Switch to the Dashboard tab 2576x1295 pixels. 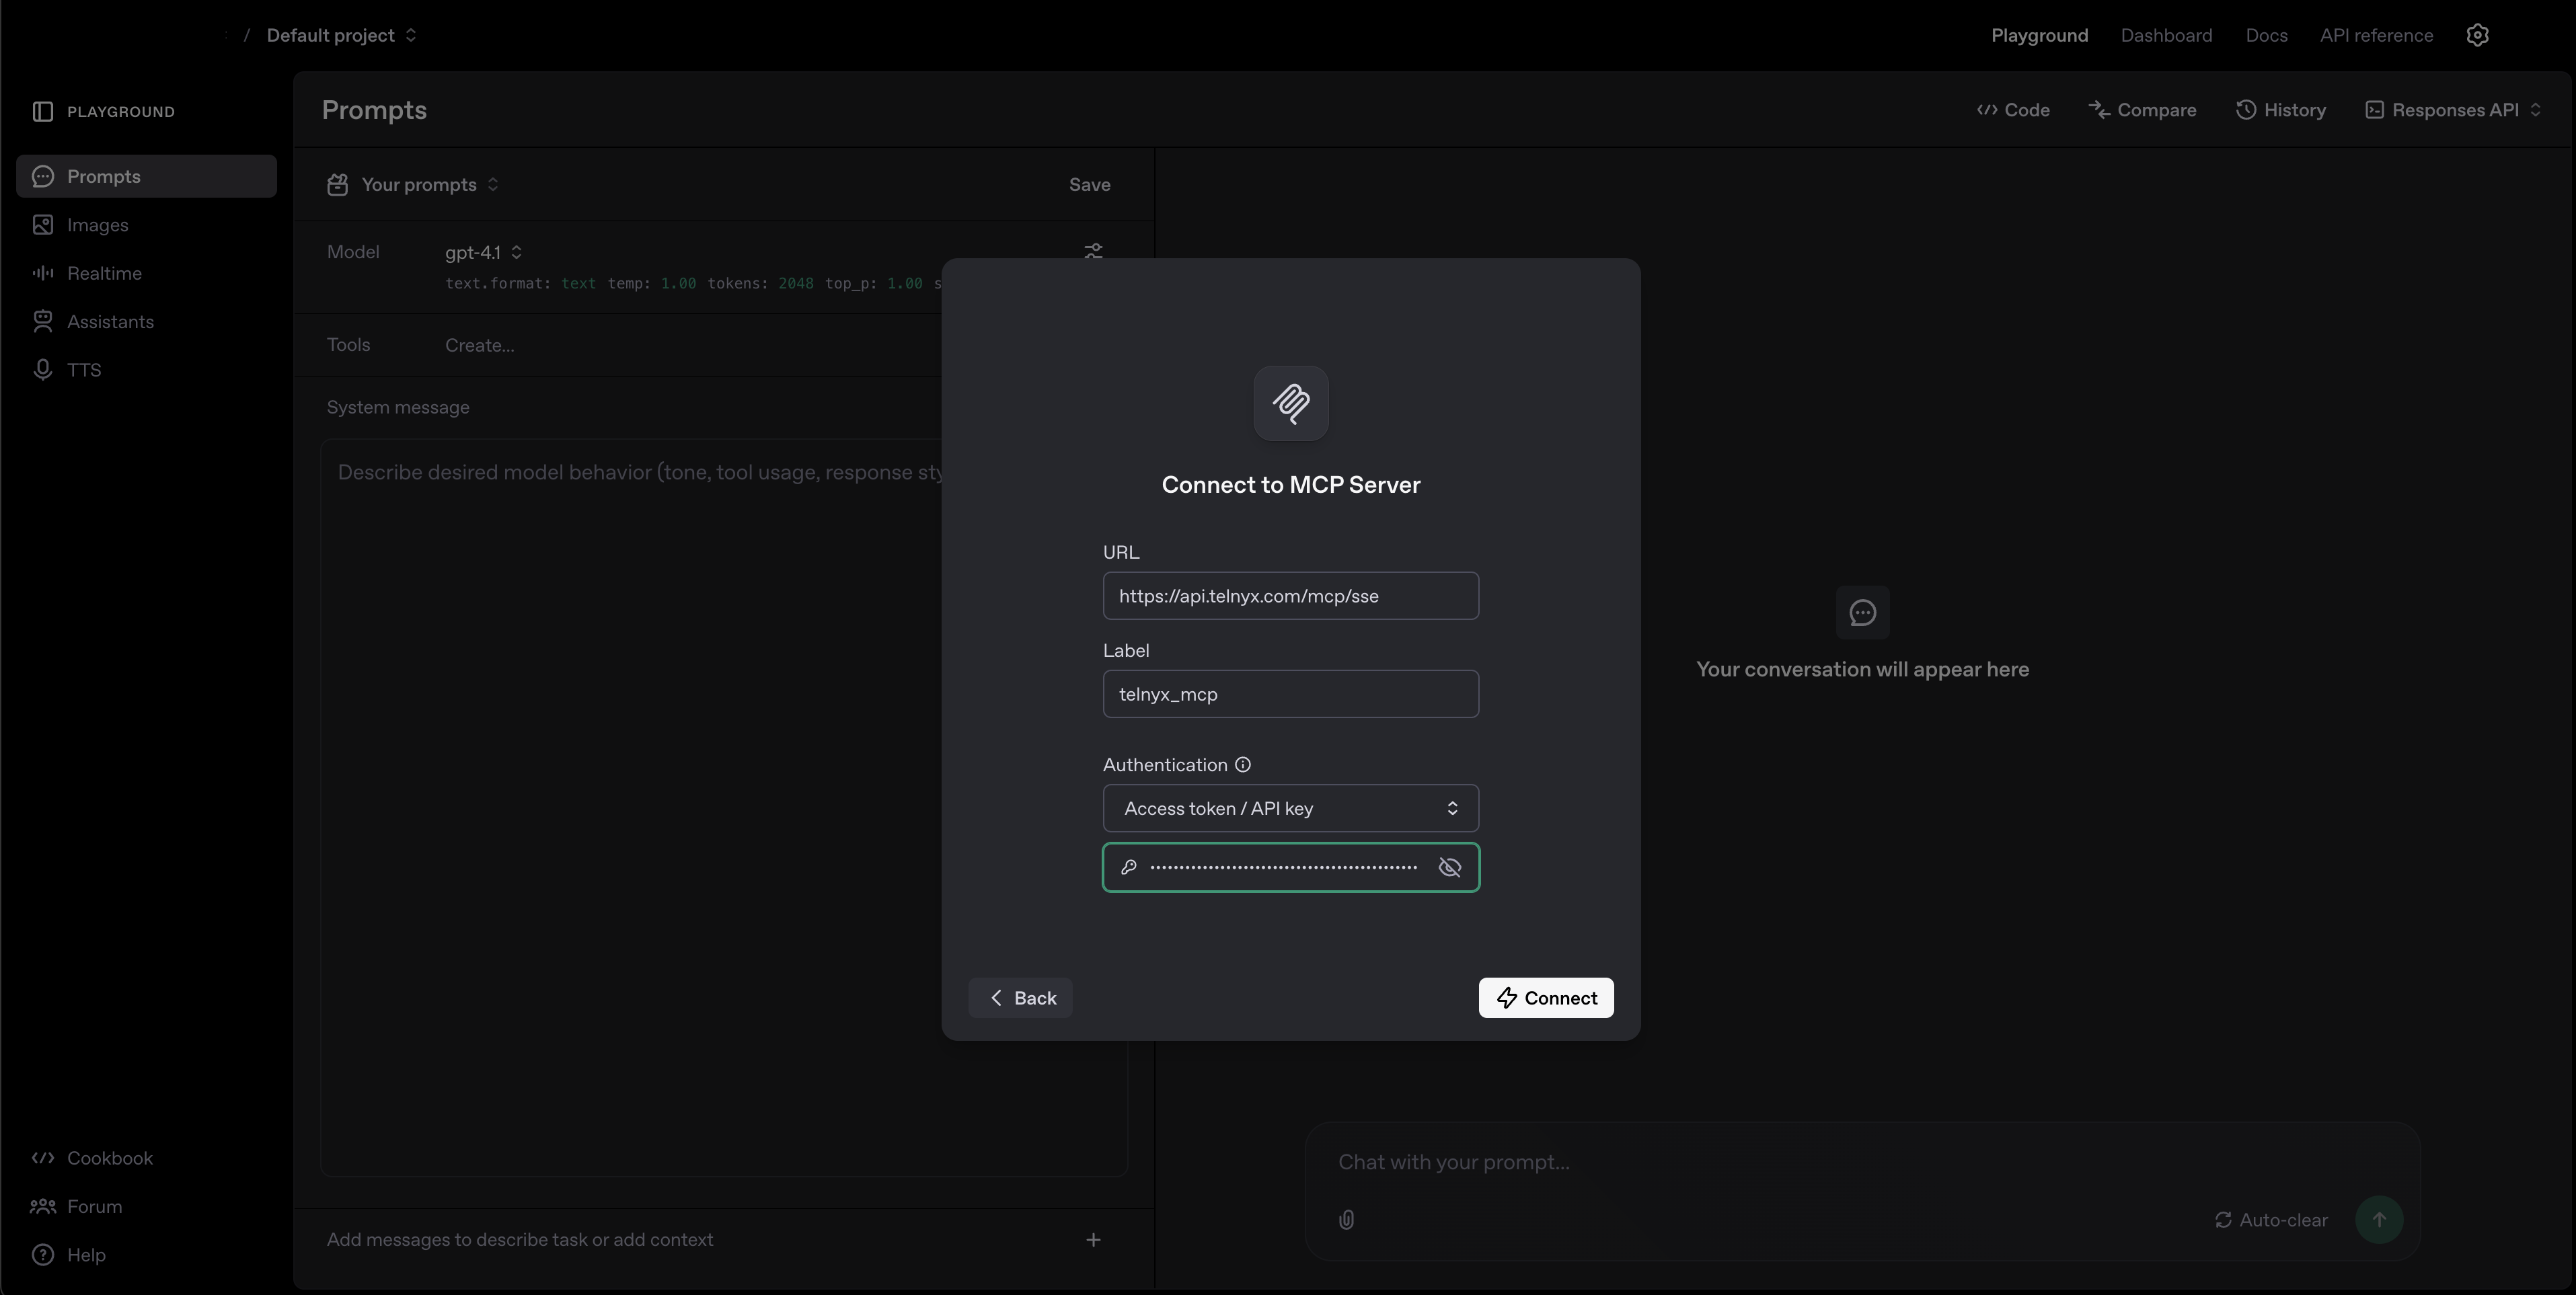point(2166,35)
